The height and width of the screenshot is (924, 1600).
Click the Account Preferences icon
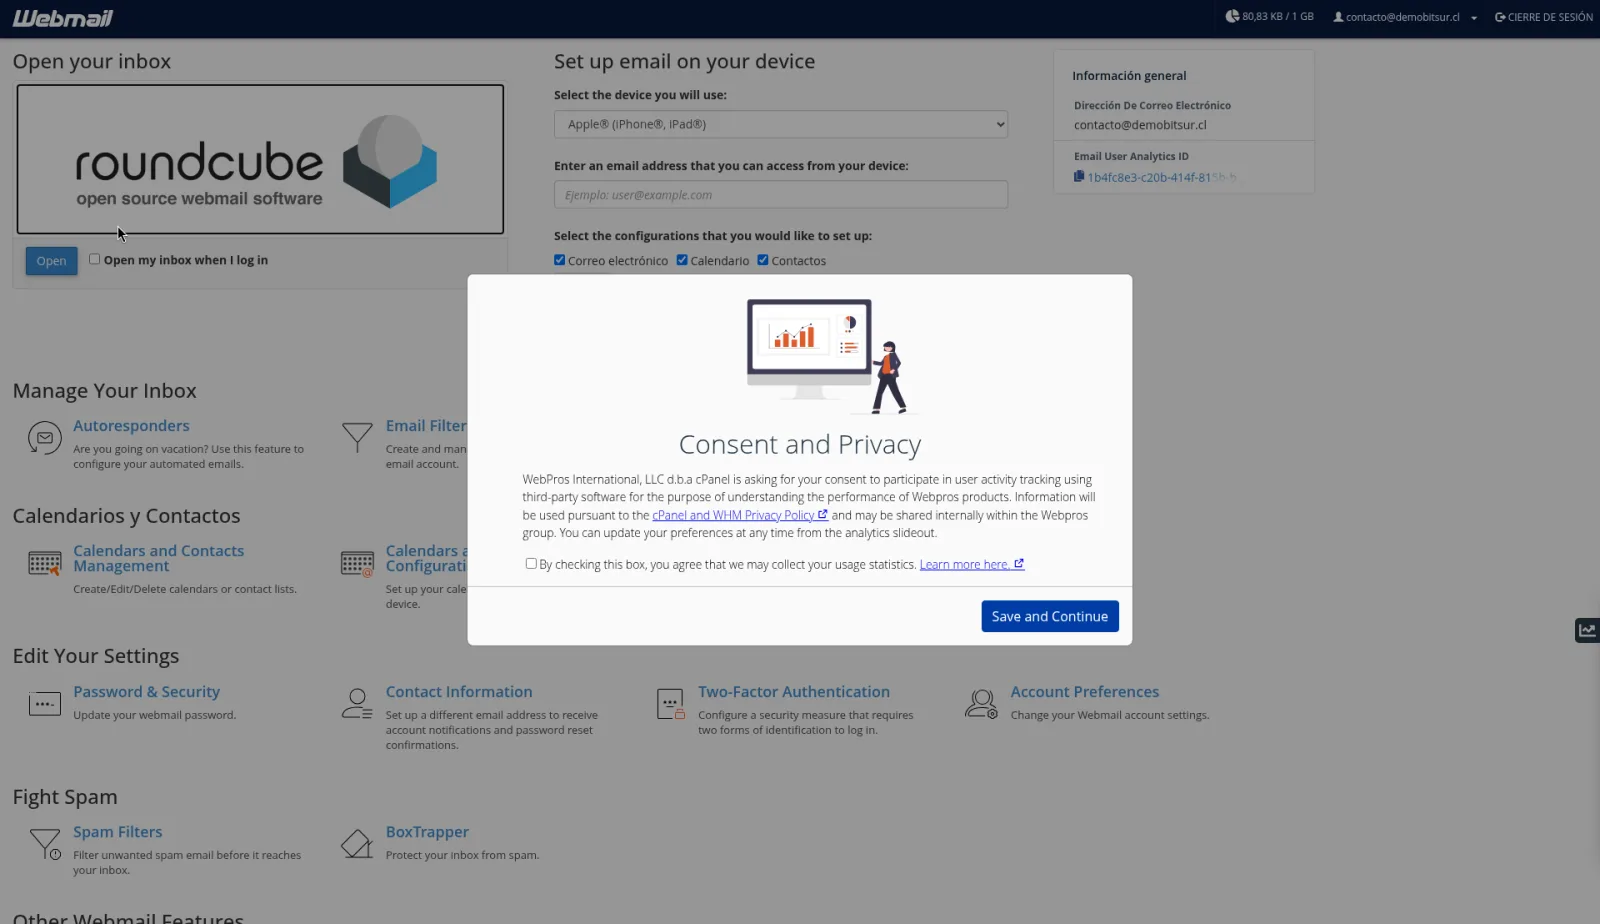coord(981,704)
